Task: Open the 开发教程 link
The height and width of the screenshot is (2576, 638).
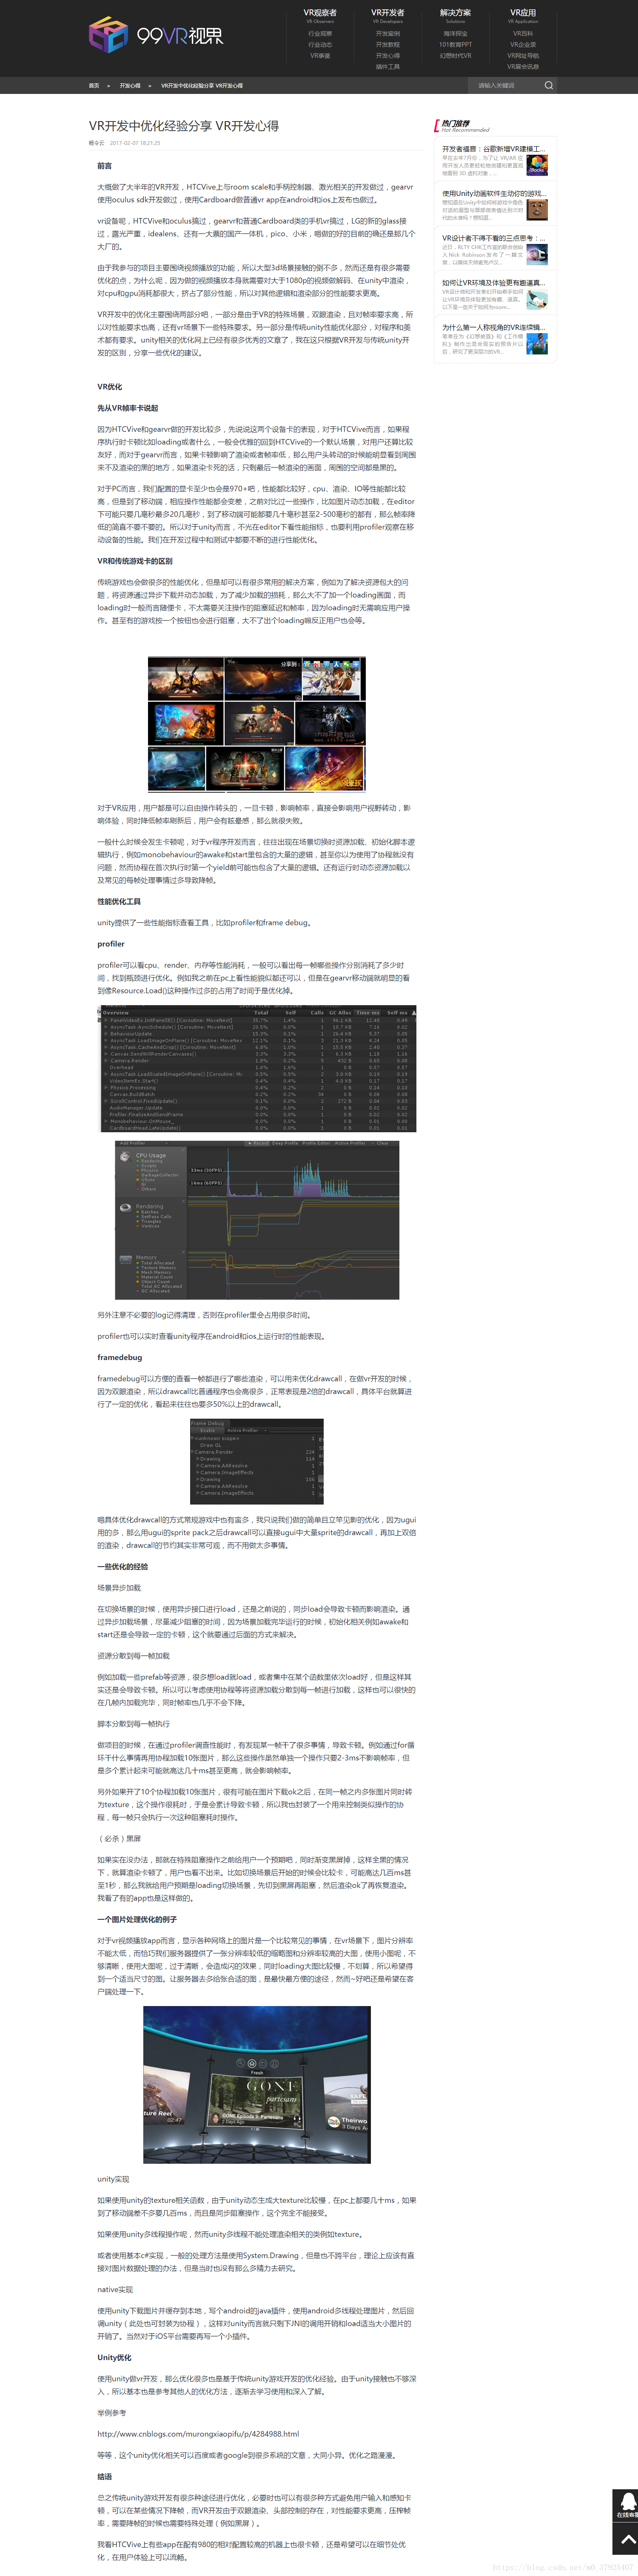Action: [x=387, y=45]
